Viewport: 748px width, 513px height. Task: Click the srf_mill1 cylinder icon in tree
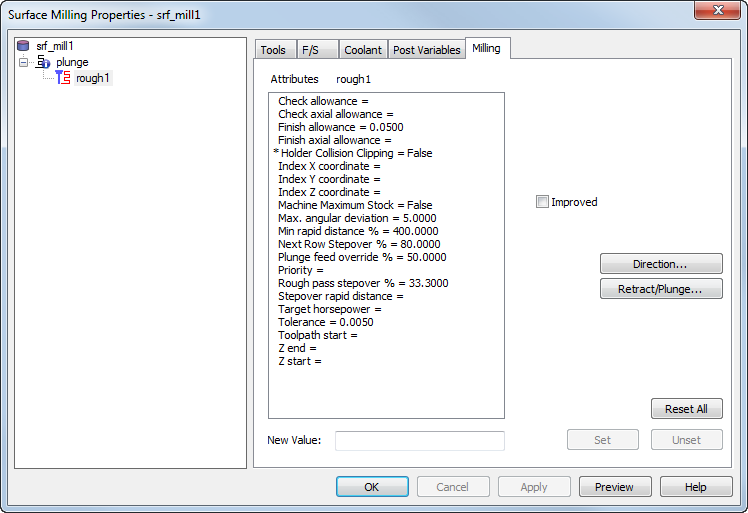[23, 46]
